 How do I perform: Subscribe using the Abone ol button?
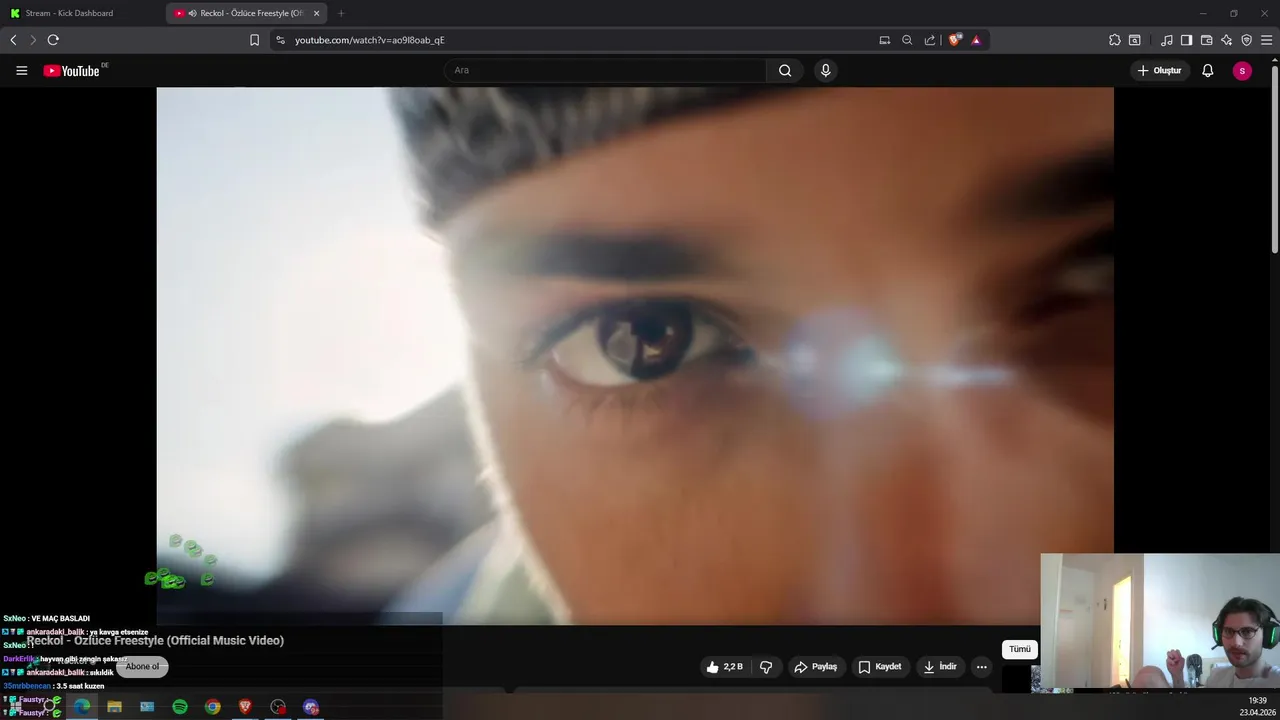point(142,667)
